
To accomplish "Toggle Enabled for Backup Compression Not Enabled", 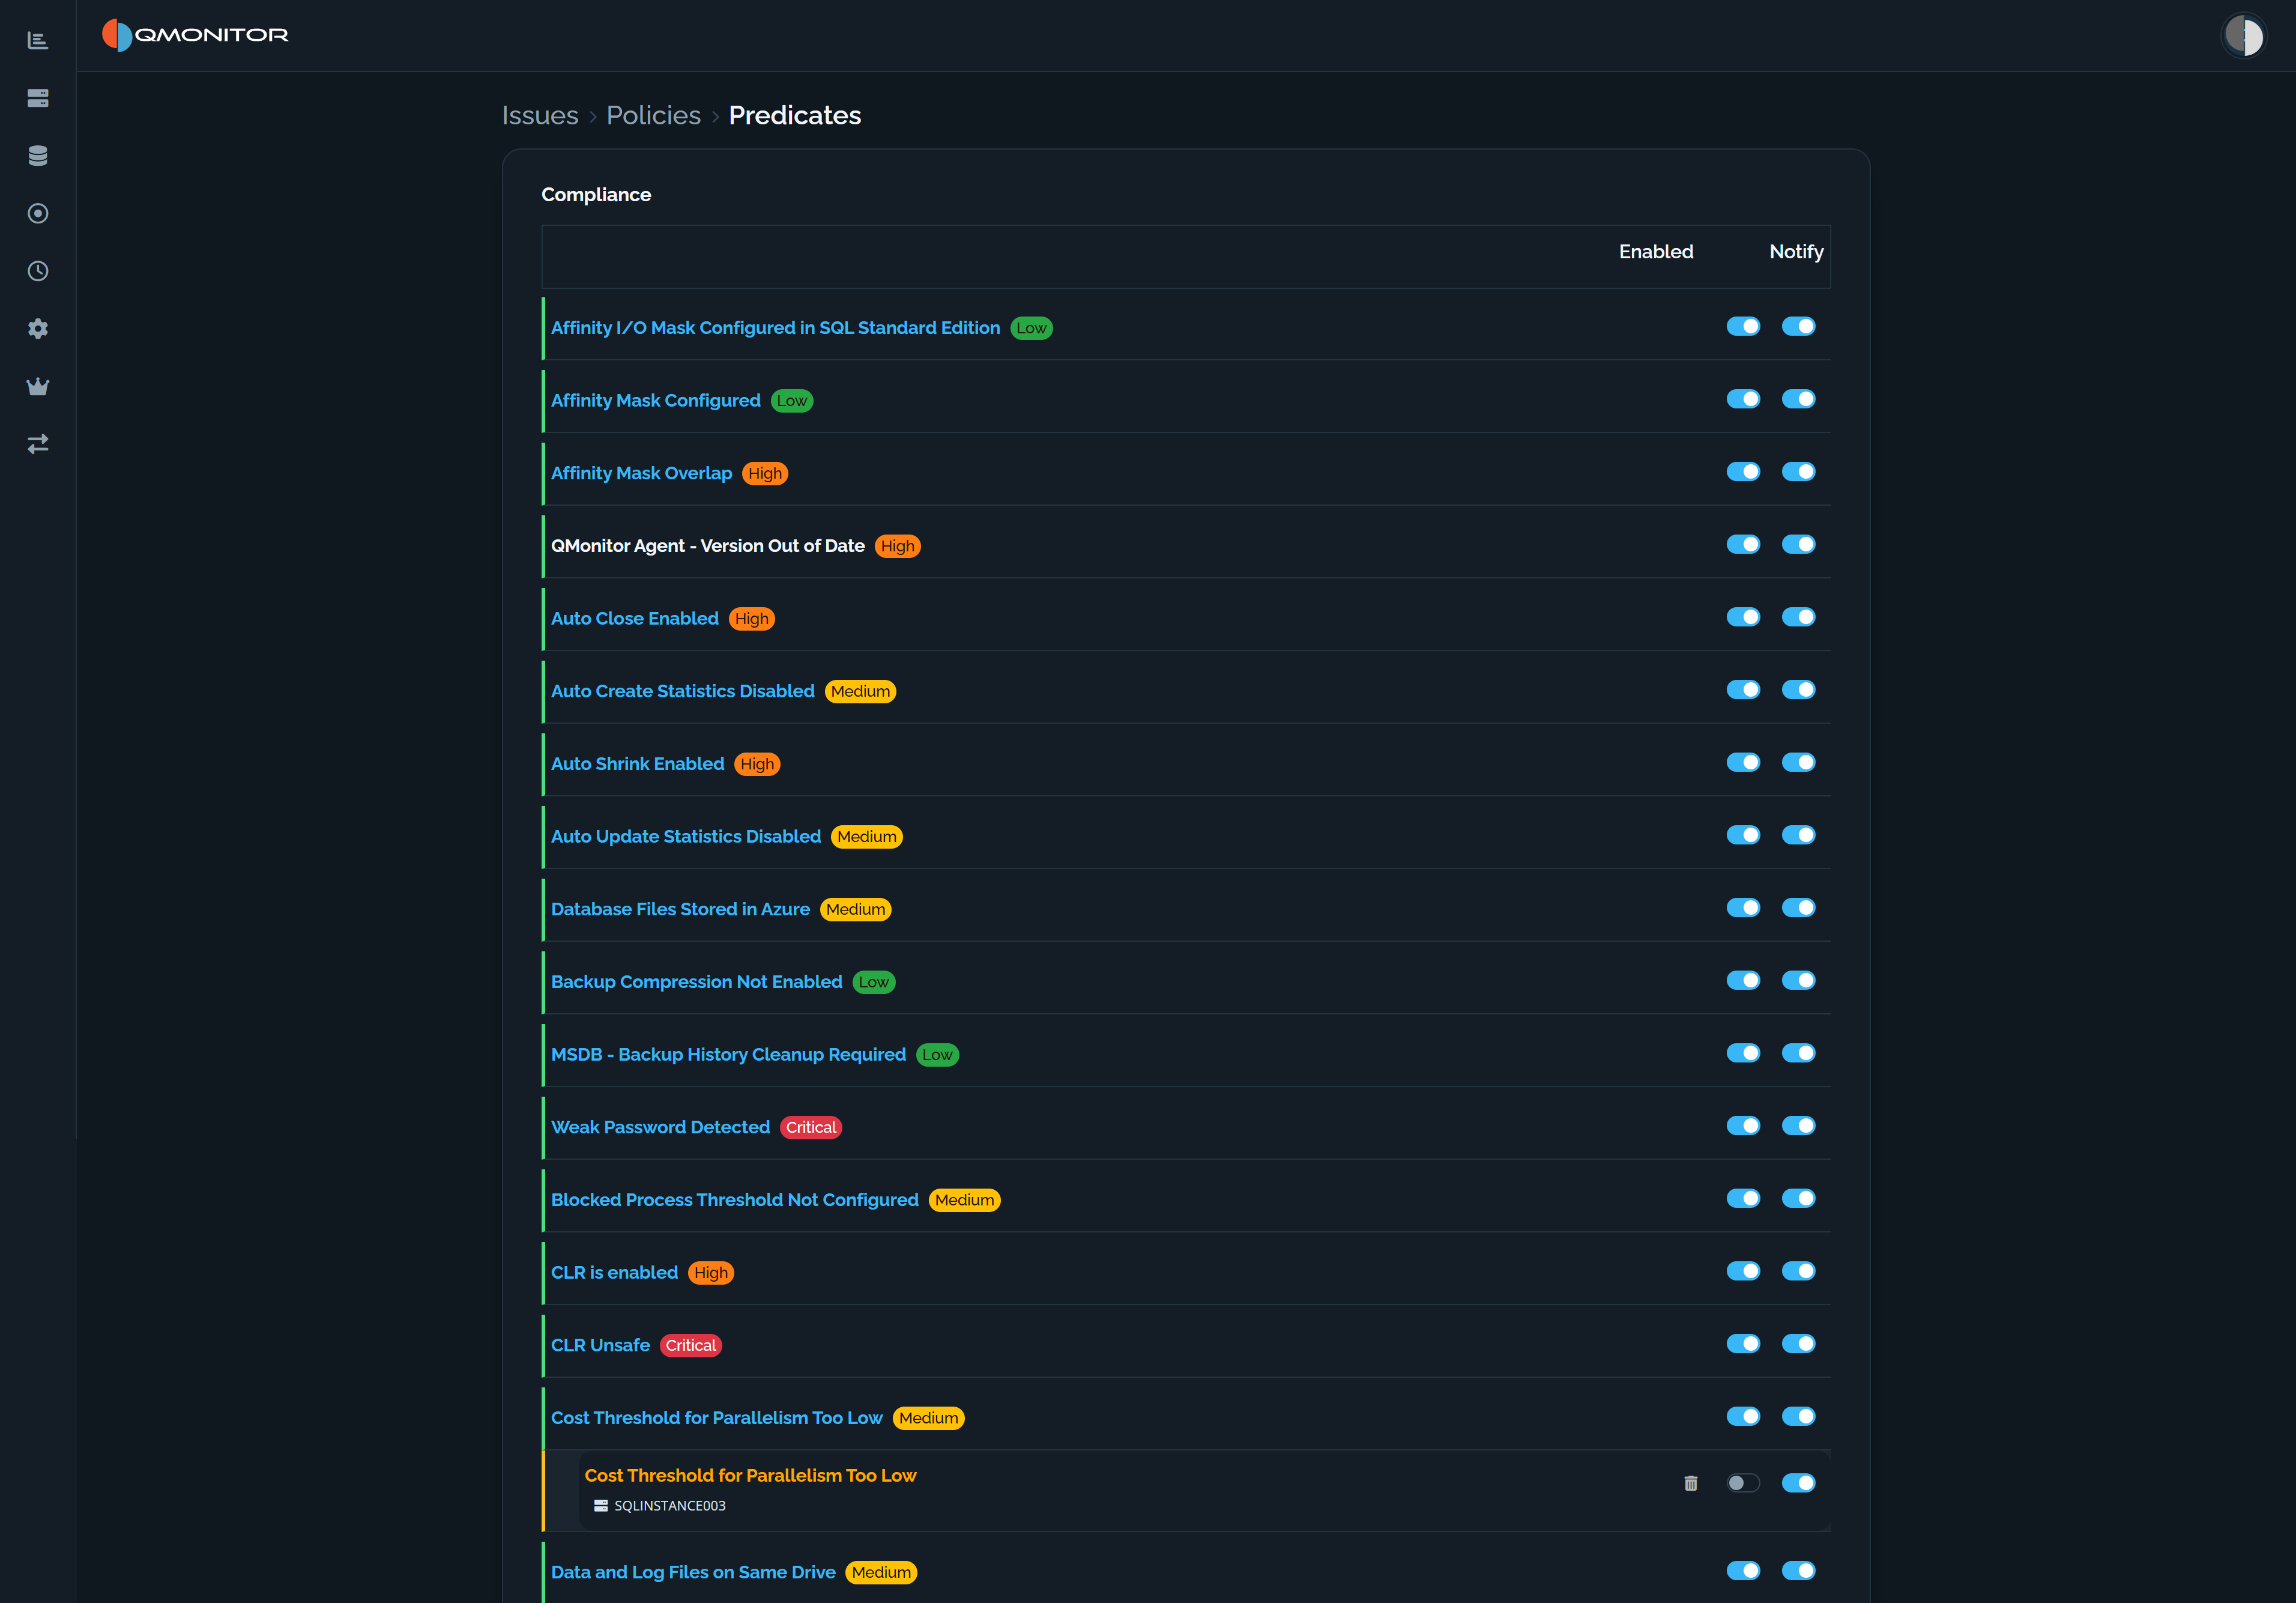I will coord(1743,980).
